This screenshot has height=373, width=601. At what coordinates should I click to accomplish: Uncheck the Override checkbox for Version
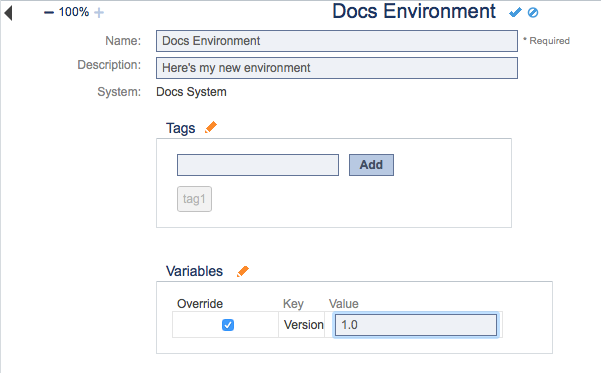click(x=228, y=325)
